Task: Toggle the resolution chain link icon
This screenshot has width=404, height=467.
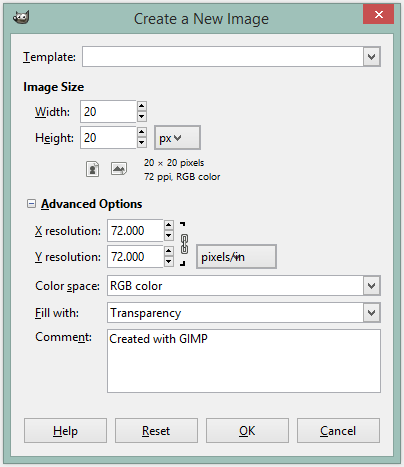Action: click(184, 244)
